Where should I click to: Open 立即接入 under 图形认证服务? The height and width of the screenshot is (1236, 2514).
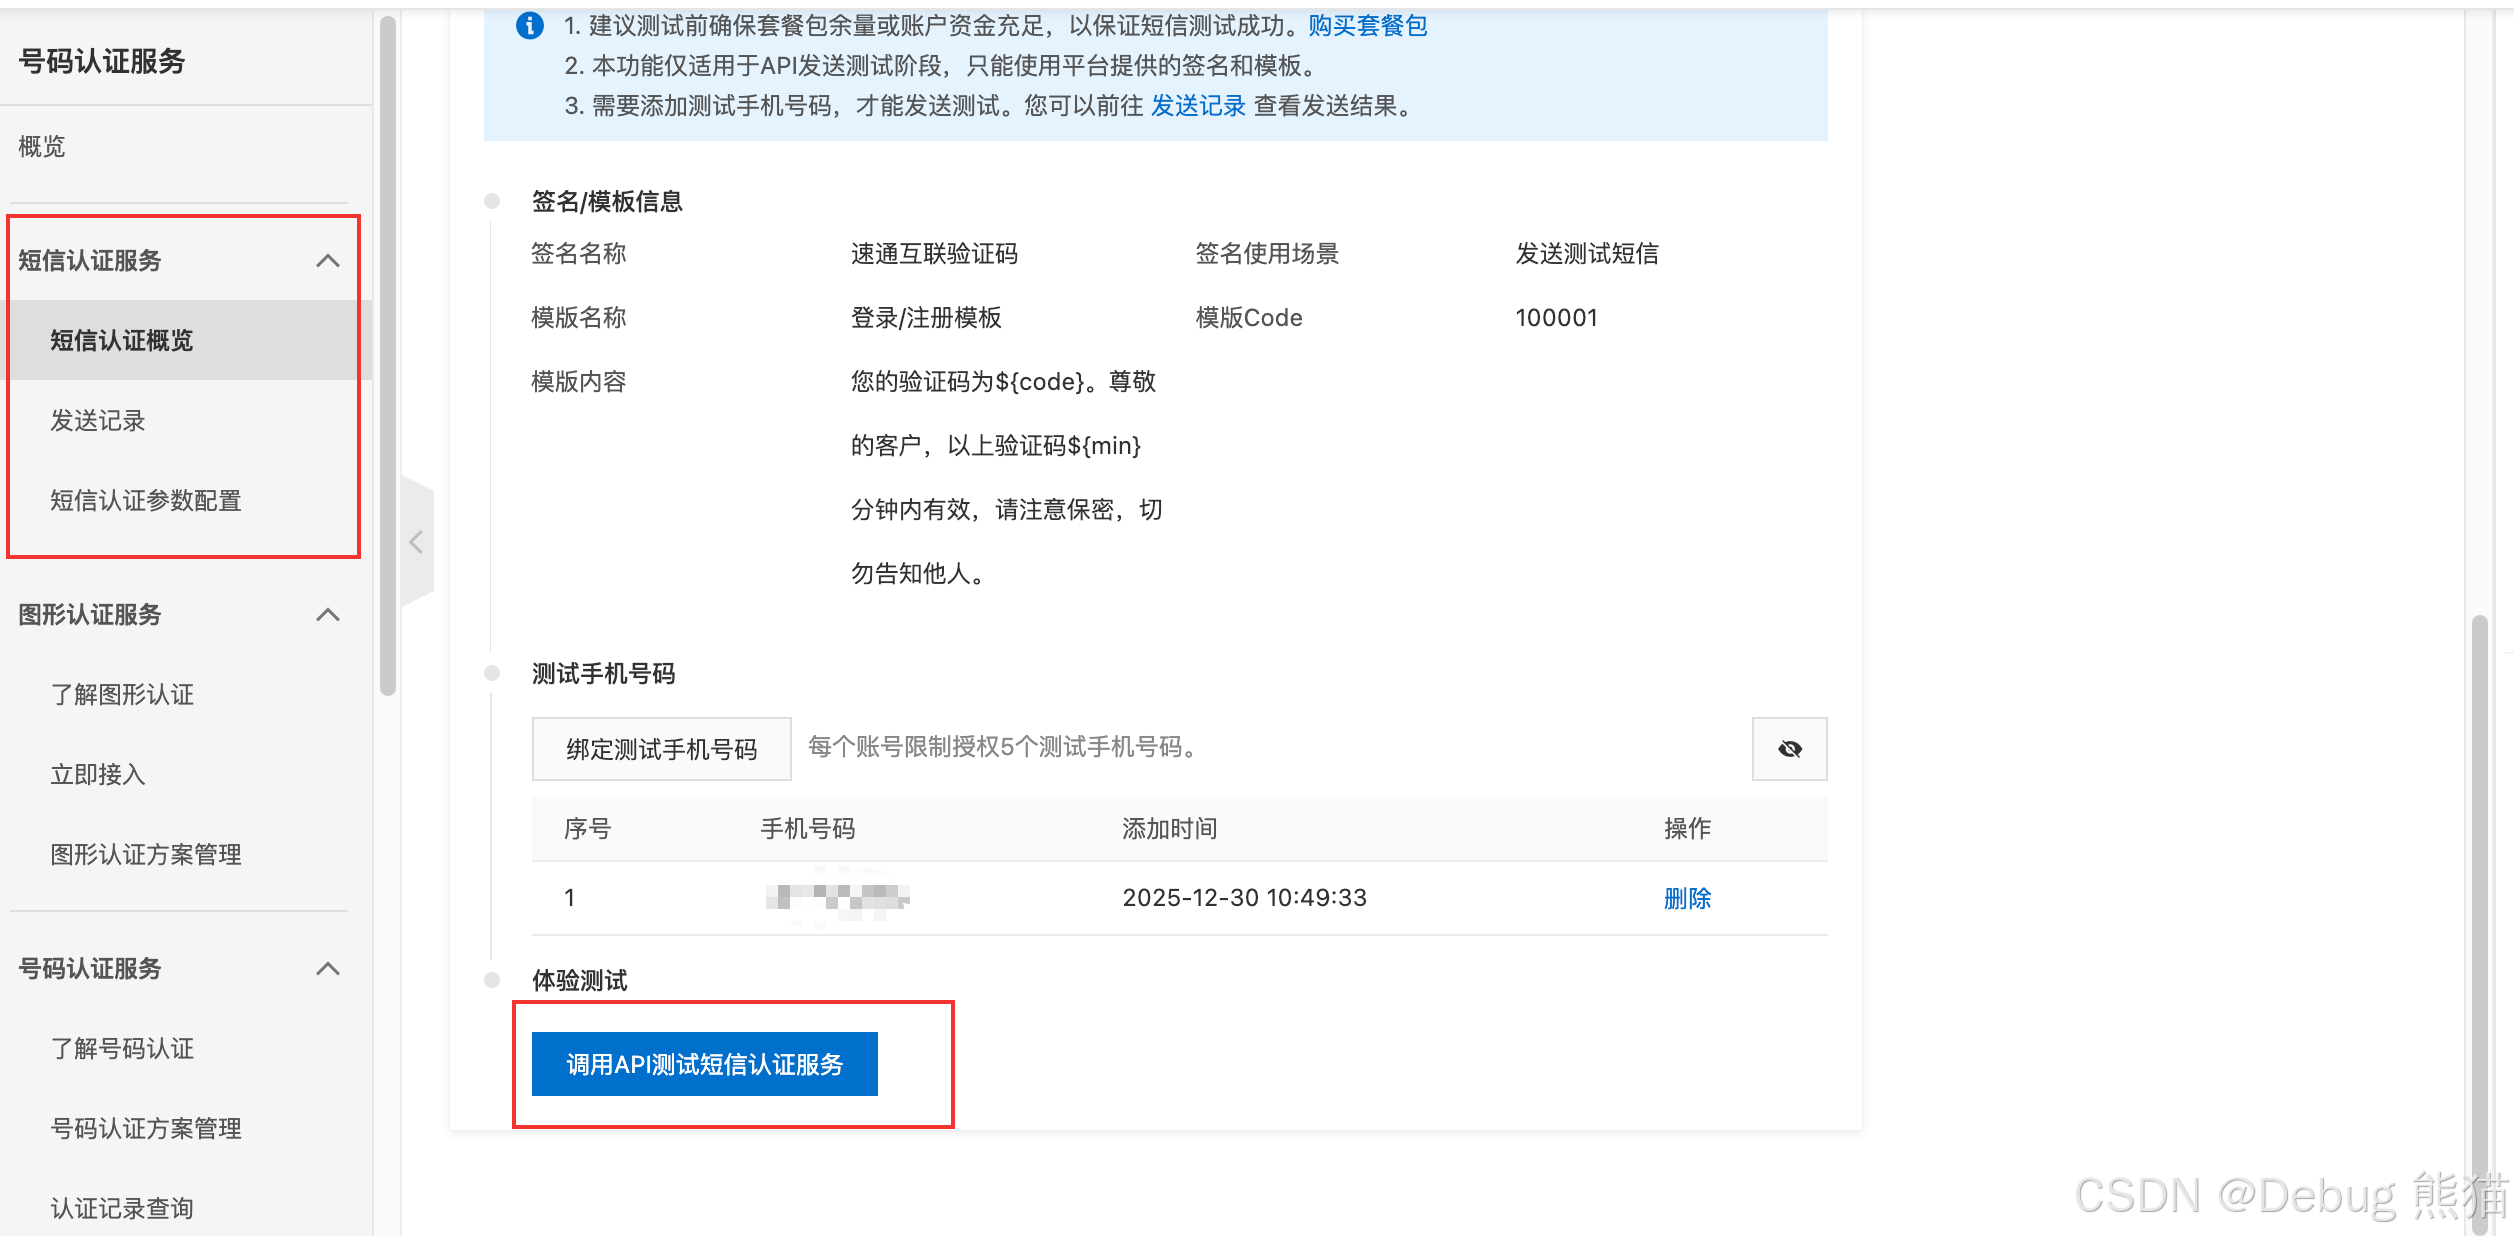click(x=96, y=774)
